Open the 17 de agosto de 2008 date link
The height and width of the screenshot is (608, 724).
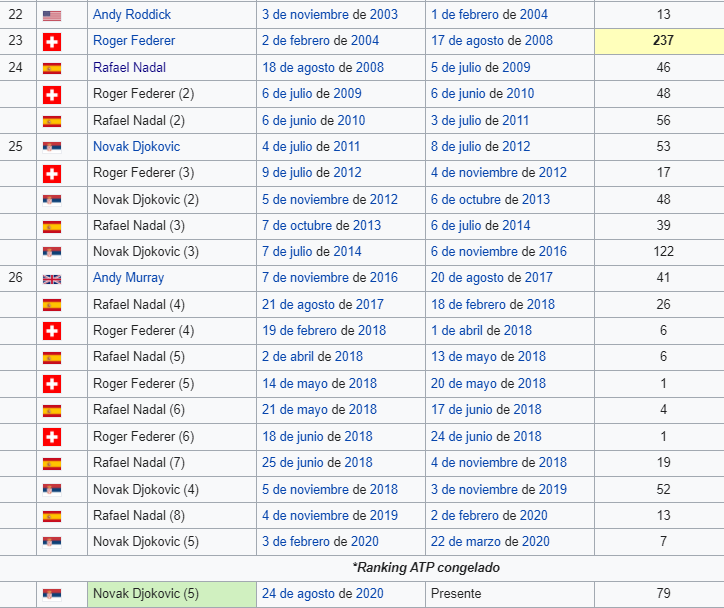[492, 41]
